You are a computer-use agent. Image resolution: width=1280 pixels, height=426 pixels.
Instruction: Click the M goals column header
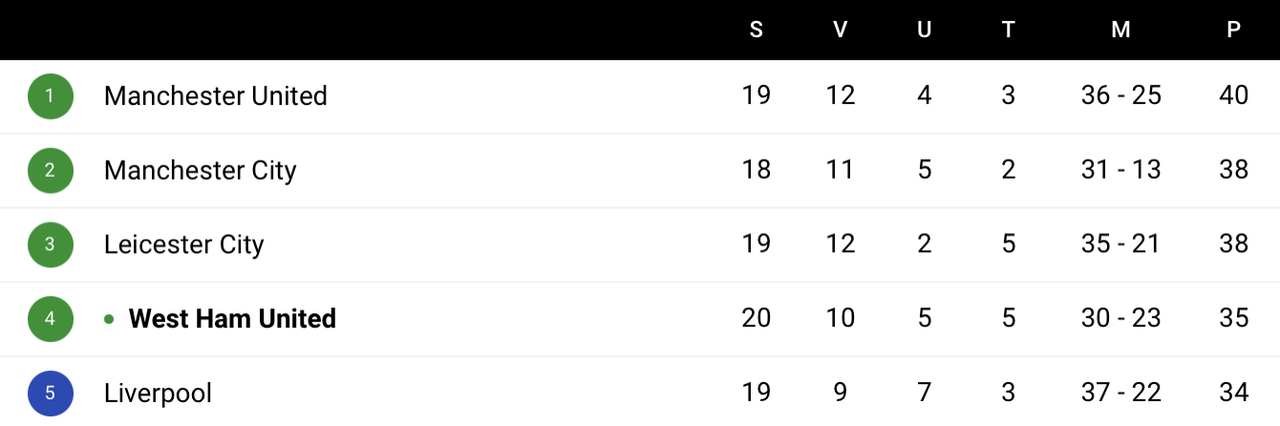[x=1121, y=30]
